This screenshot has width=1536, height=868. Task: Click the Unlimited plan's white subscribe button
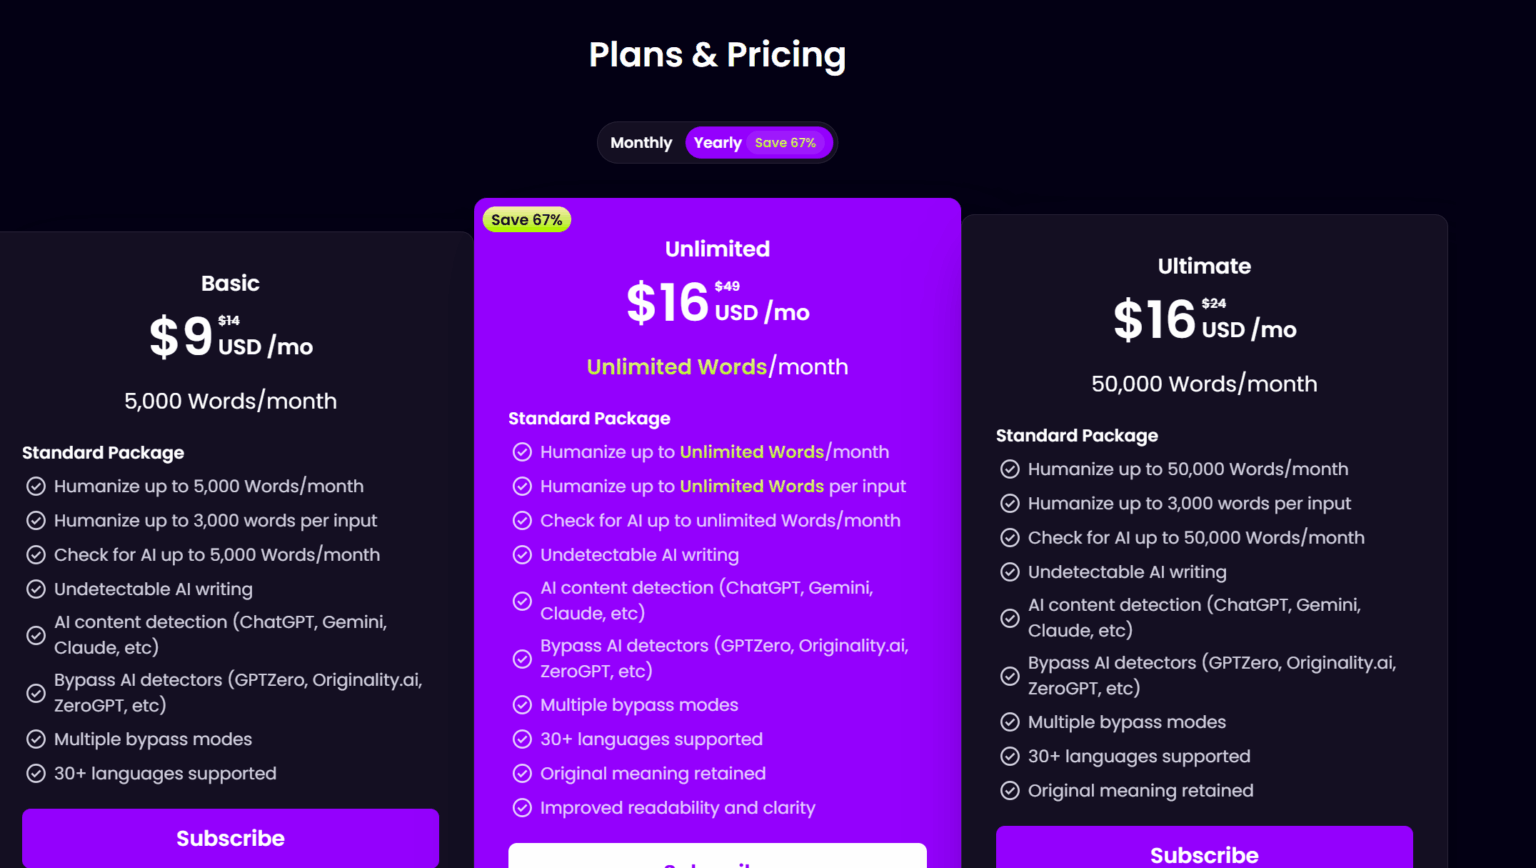click(x=717, y=857)
